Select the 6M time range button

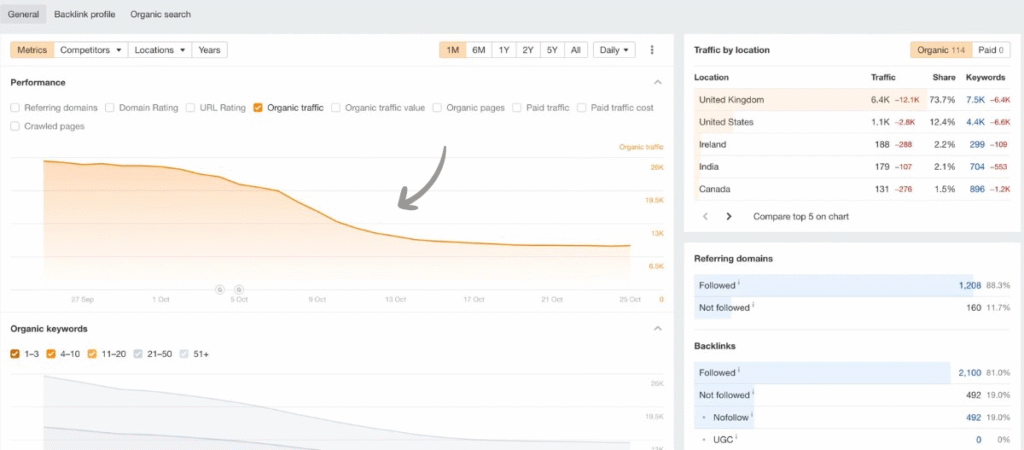pyautogui.click(x=479, y=50)
